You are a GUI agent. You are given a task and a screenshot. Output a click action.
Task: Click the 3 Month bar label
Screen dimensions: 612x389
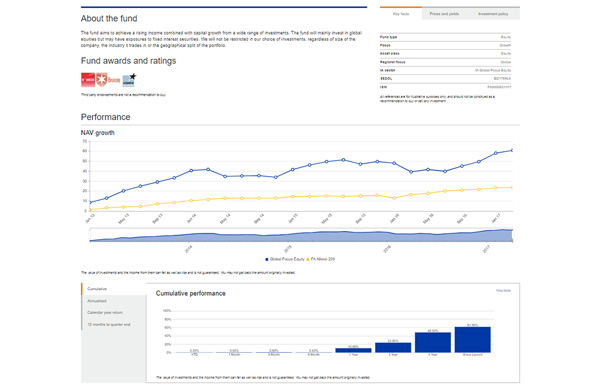(274, 355)
